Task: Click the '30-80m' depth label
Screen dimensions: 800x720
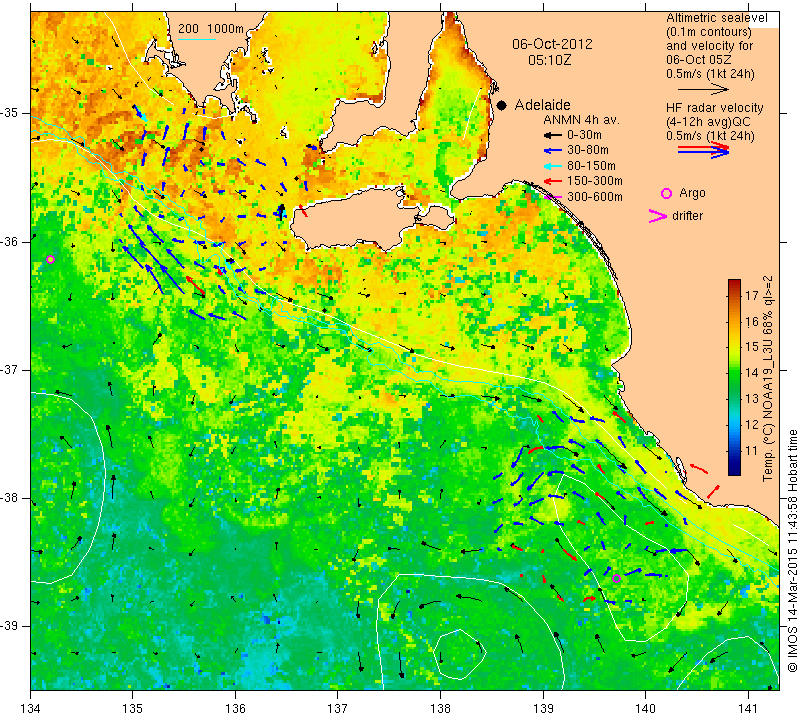Action: click(x=588, y=151)
